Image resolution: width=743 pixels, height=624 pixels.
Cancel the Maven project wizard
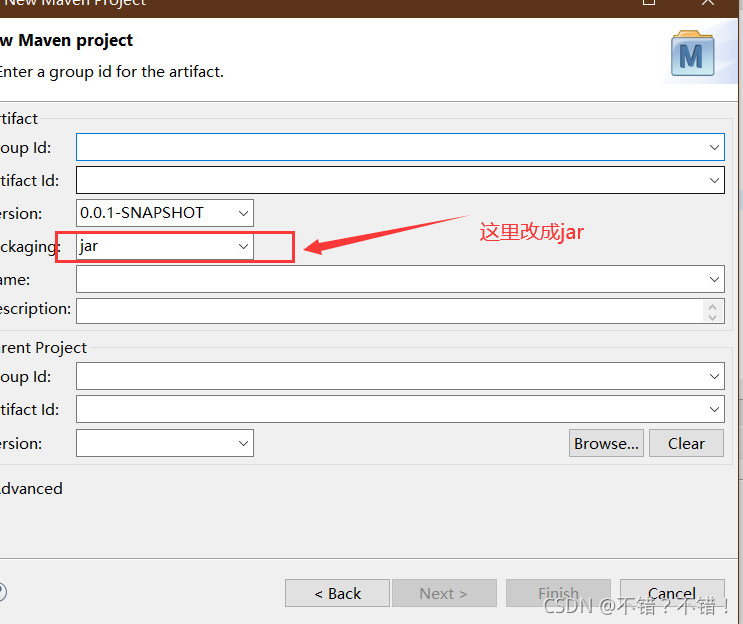pyautogui.click(x=672, y=593)
